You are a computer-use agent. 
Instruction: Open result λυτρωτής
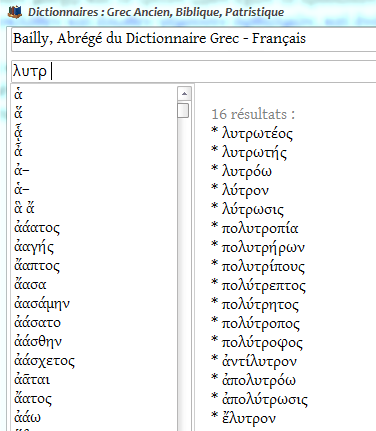[254, 153]
